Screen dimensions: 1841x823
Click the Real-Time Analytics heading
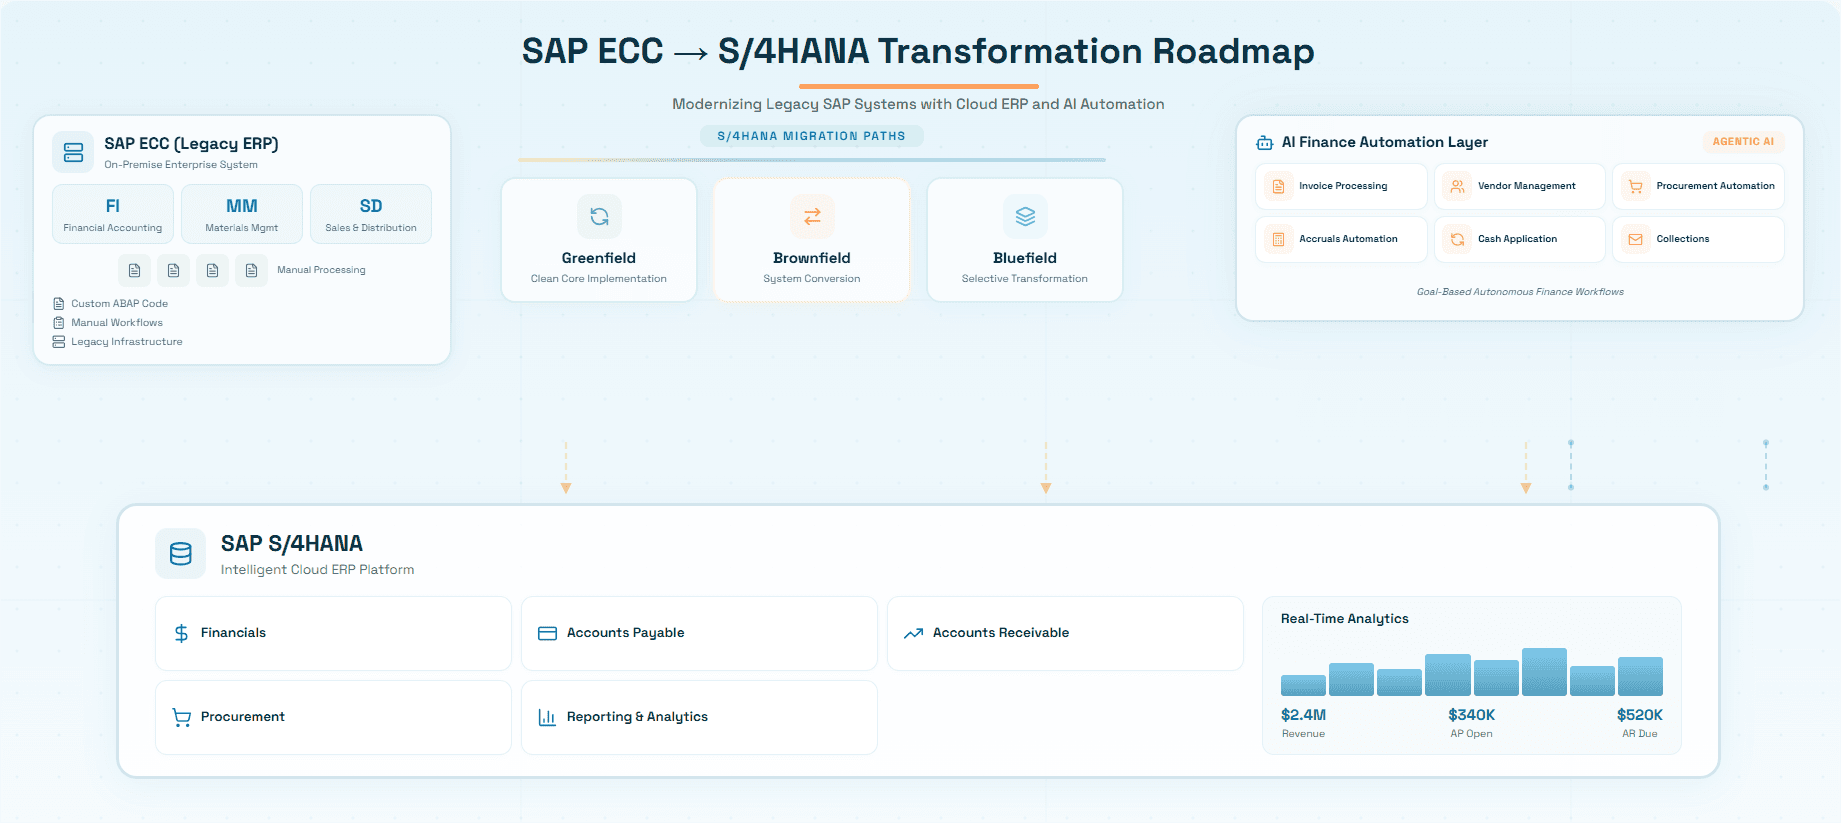click(1344, 619)
